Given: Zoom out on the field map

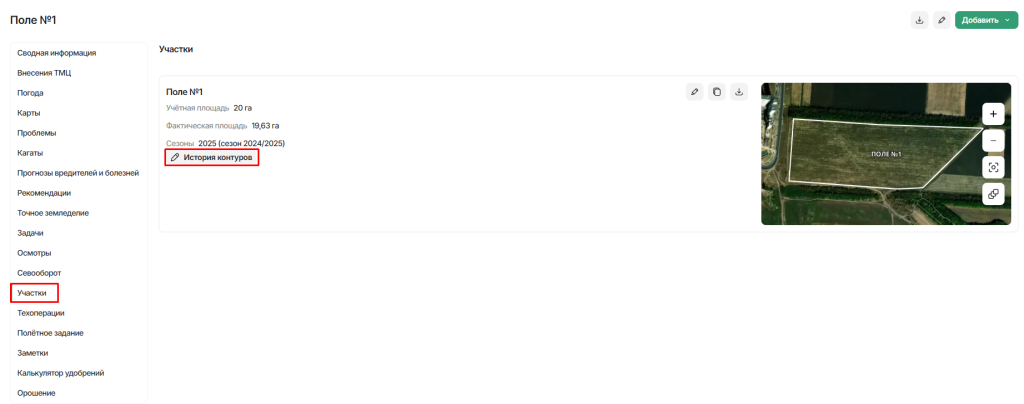Looking at the screenshot, I should point(993,140).
